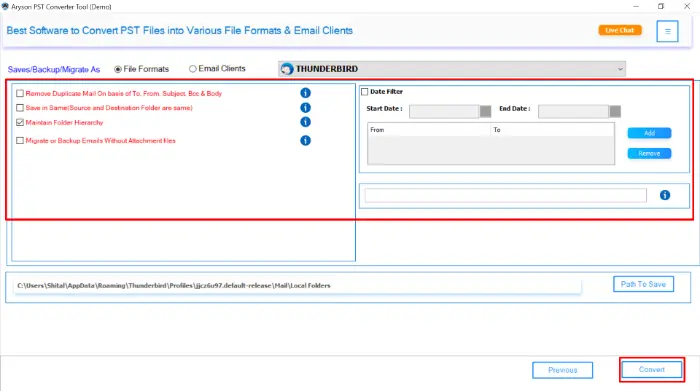The image size is (700, 391).
Task: Open the End Date calendar picker
Action: point(615,111)
